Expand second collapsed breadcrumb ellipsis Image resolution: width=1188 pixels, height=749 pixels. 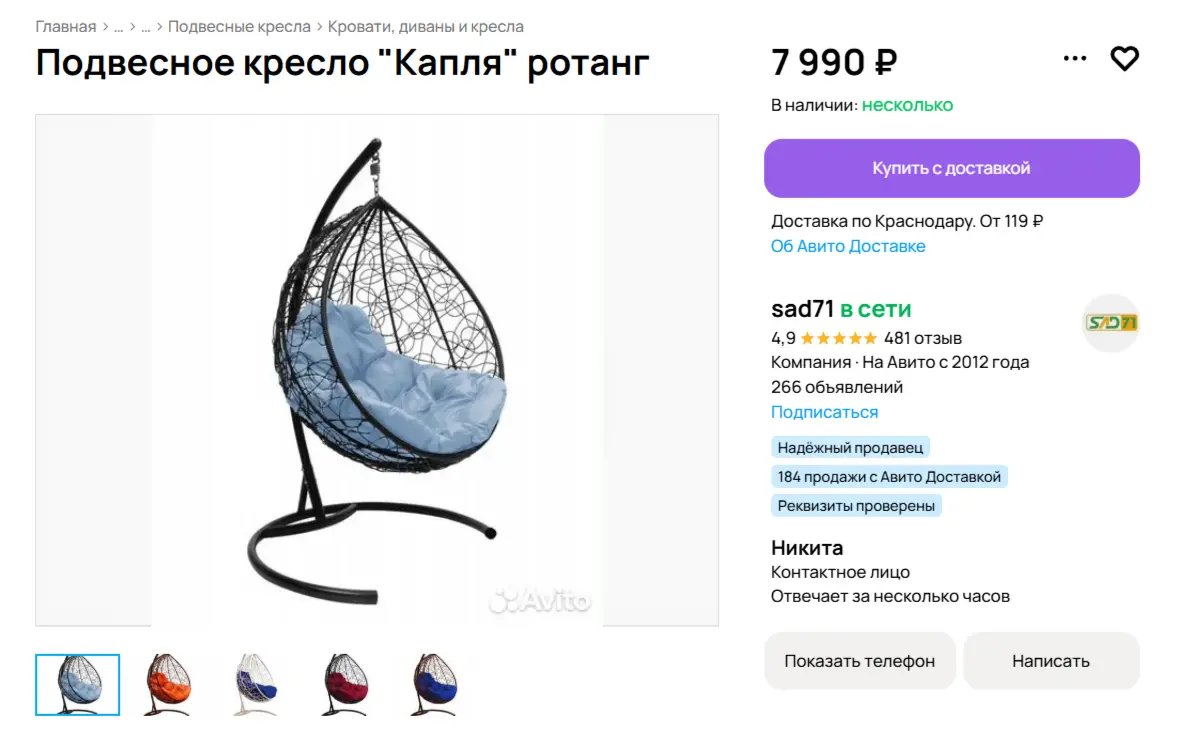click(146, 27)
